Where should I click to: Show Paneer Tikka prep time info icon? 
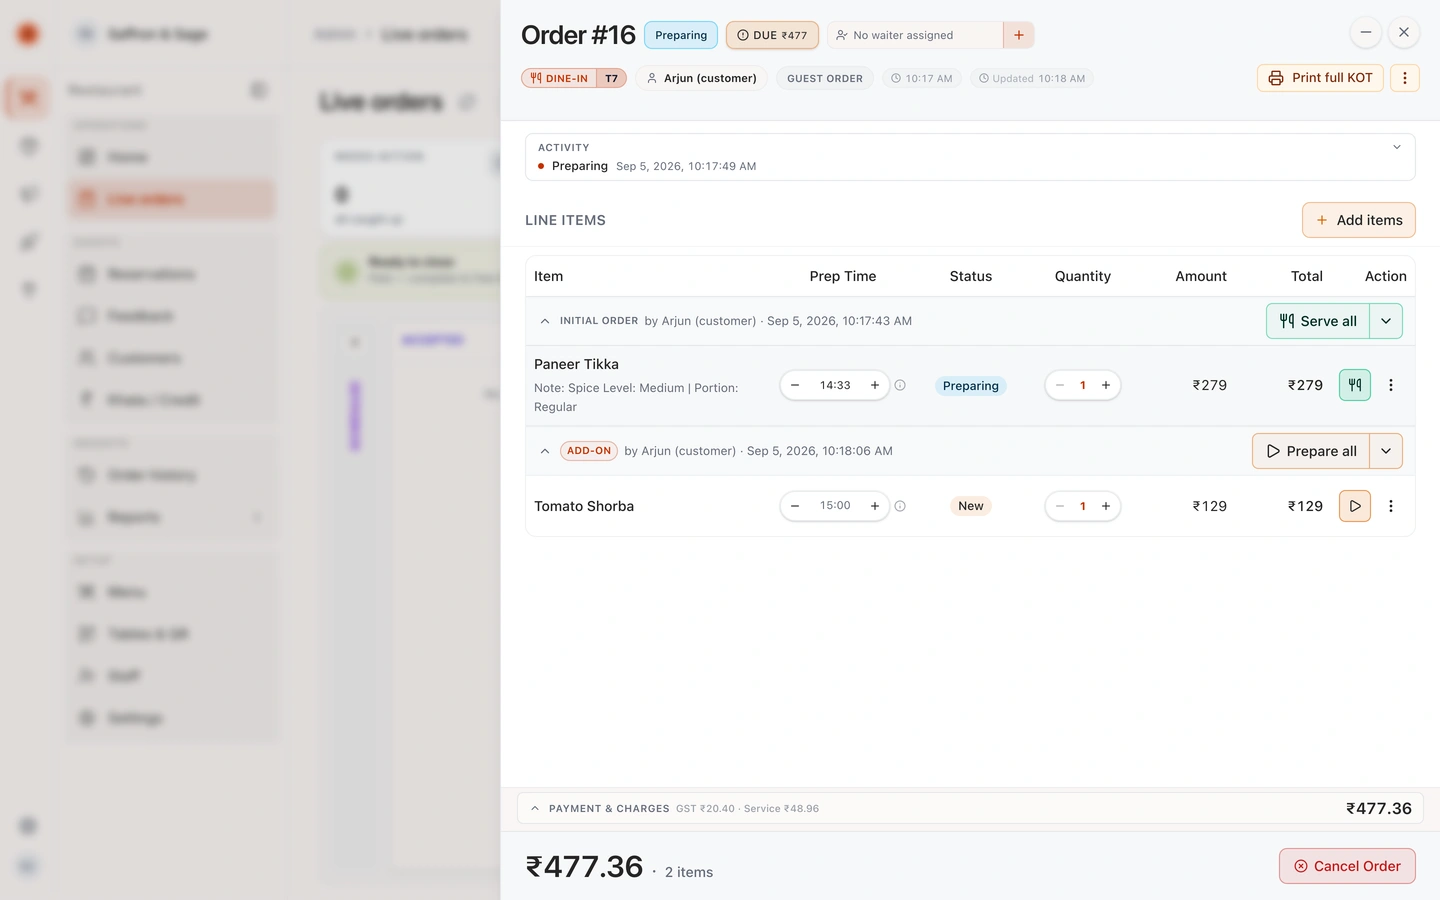900,385
